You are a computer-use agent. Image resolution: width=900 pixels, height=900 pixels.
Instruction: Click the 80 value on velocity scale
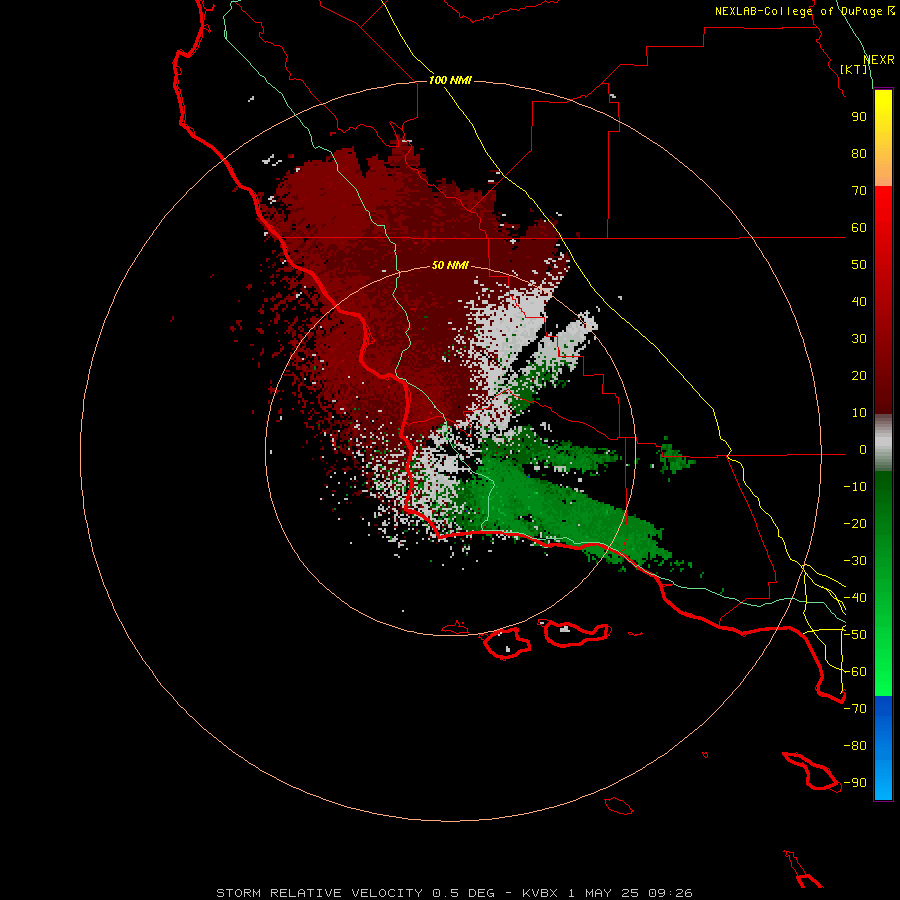pyautogui.click(x=859, y=154)
